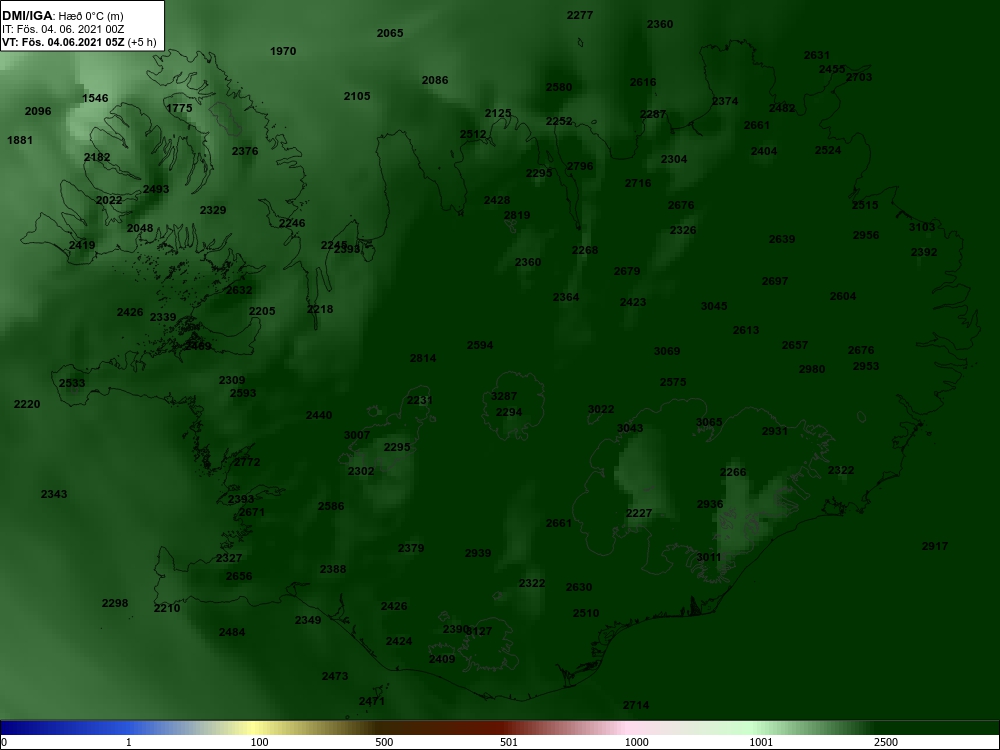Click the map value 2298
Viewport: 1000px width, 750px height.
115,603
